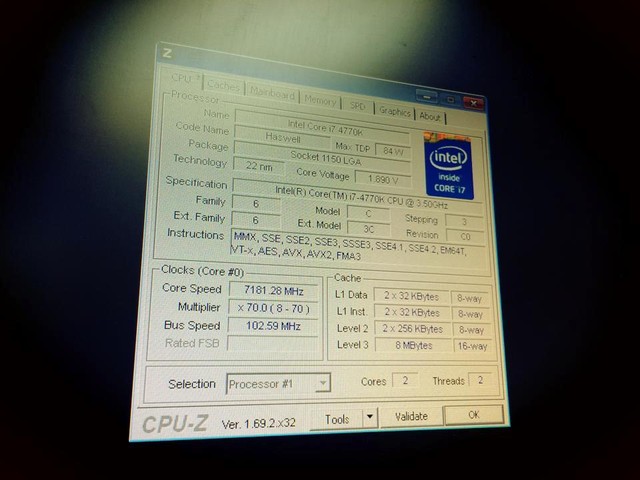Screen dimensions: 640x480
Task: Click the Ext. Model value 3C
Action: point(369,229)
